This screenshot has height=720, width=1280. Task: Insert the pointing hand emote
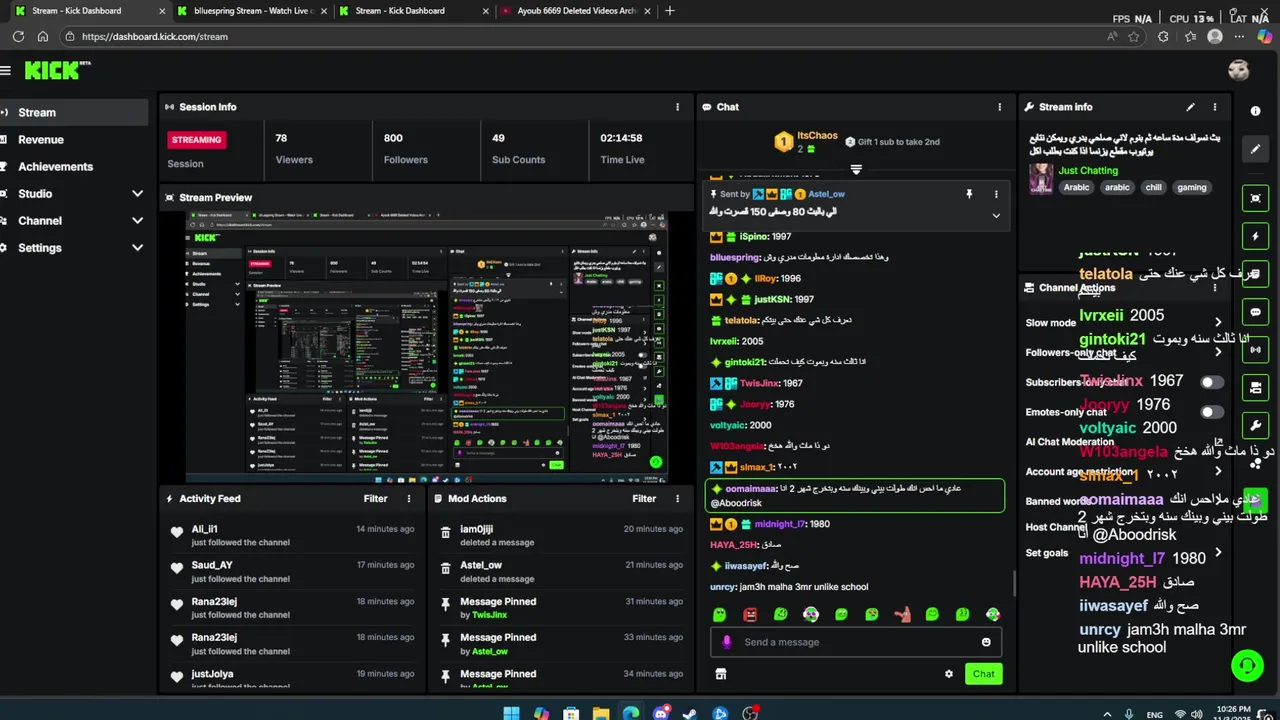pyautogui.click(x=902, y=614)
